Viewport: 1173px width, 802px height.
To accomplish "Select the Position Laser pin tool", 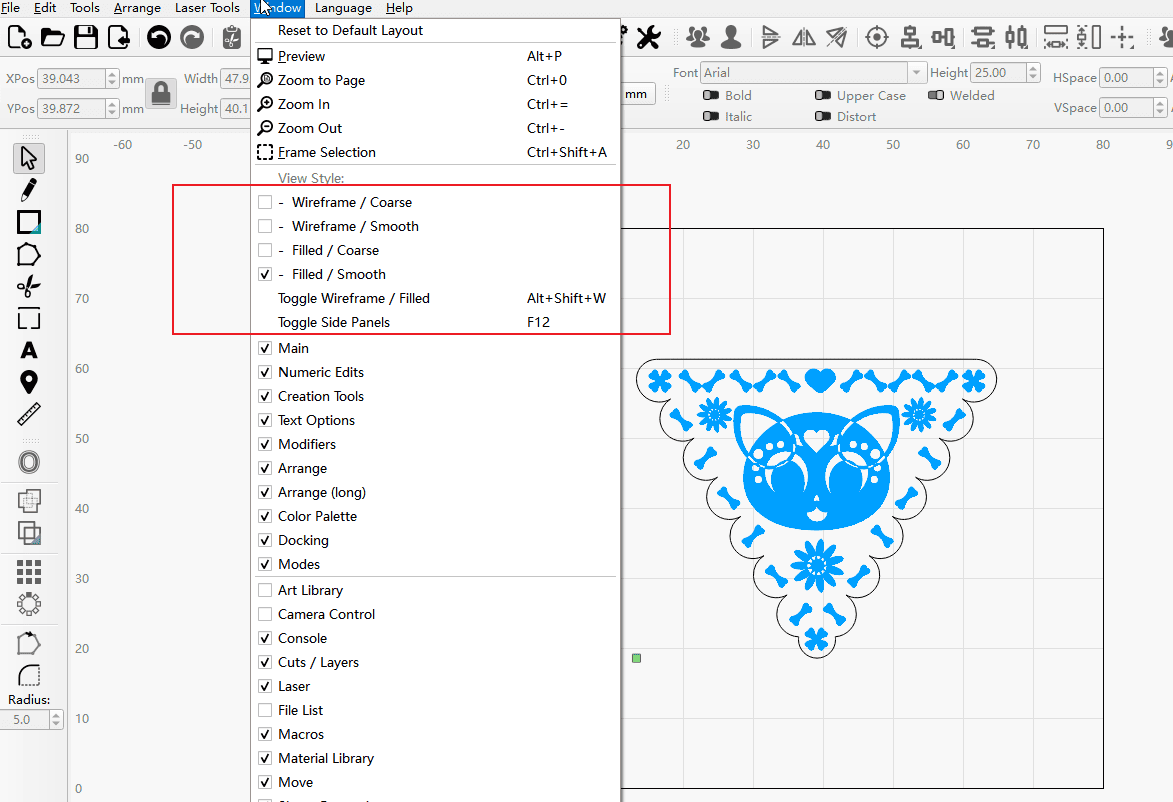I will (x=29, y=382).
